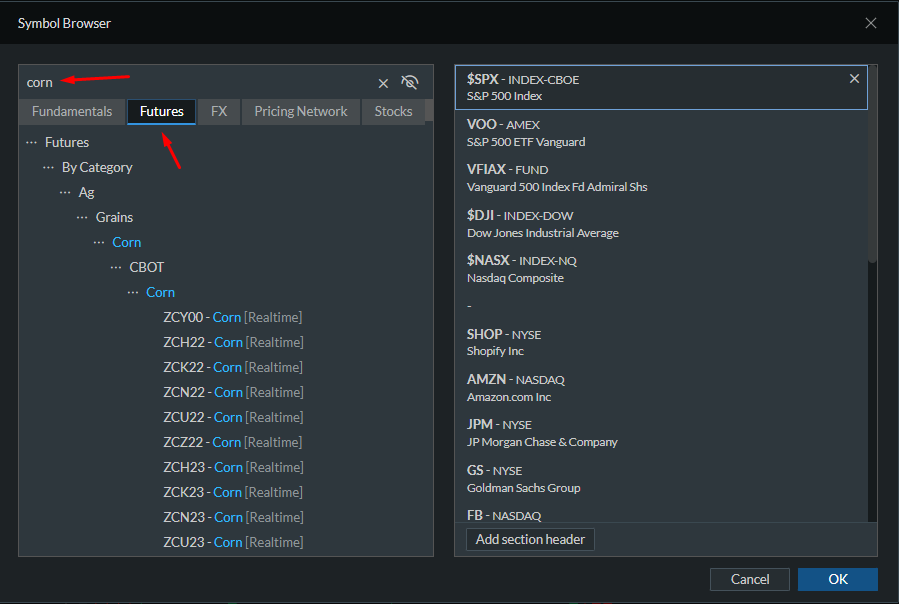899x604 pixels.
Task: Select the ZCY00 Corn contract
Action: click(233, 317)
